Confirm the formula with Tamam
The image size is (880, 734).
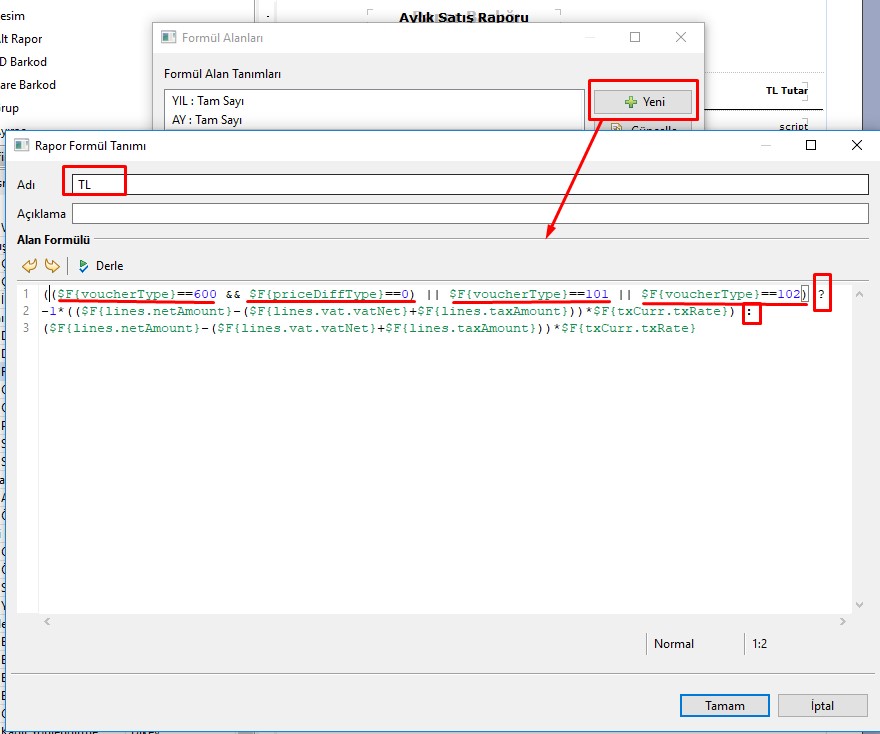pyautogui.click(x=724, y=705)
